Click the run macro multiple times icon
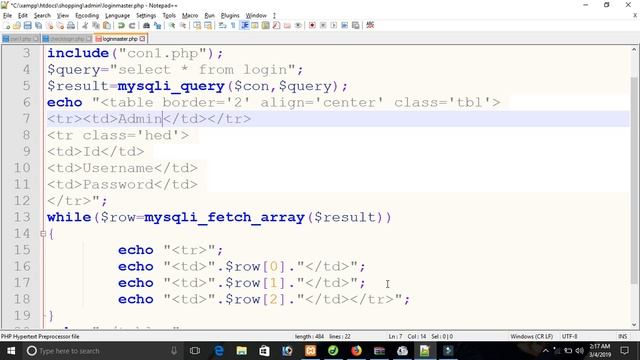 [x=344, y=25]
